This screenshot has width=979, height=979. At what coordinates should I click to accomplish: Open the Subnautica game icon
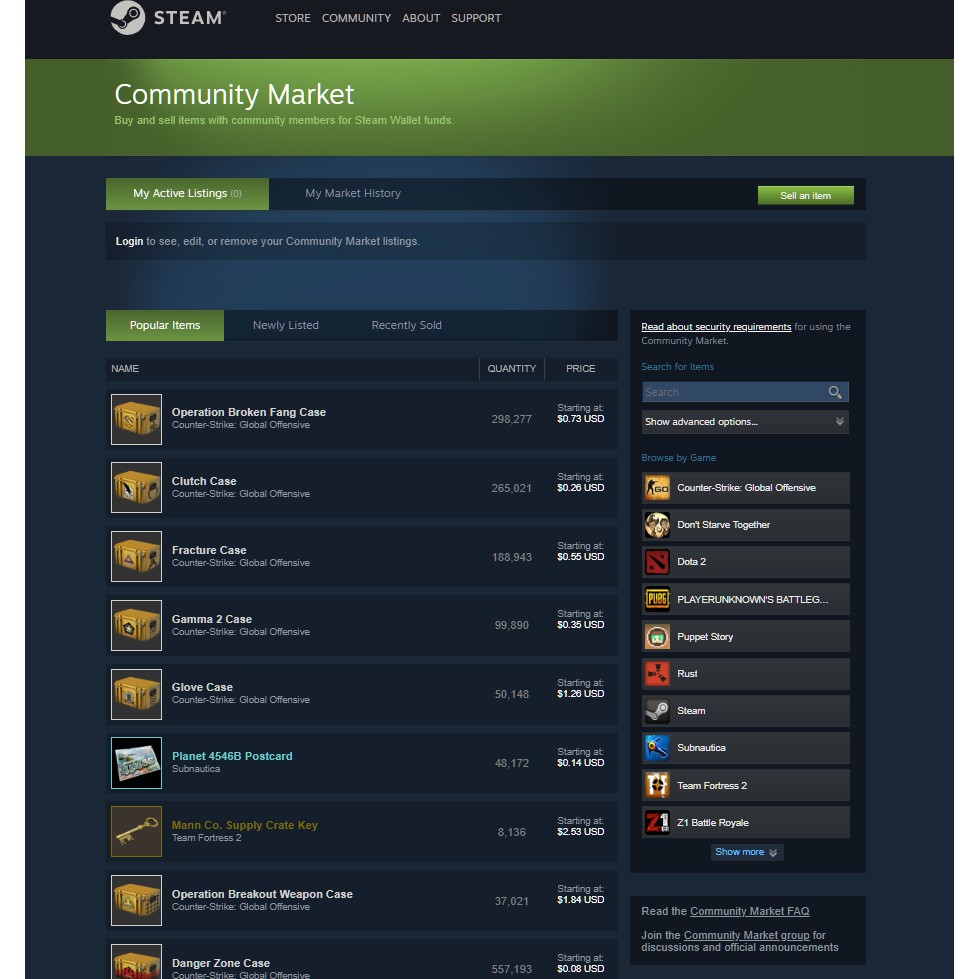pyautogui.click(x=657, y=748)
